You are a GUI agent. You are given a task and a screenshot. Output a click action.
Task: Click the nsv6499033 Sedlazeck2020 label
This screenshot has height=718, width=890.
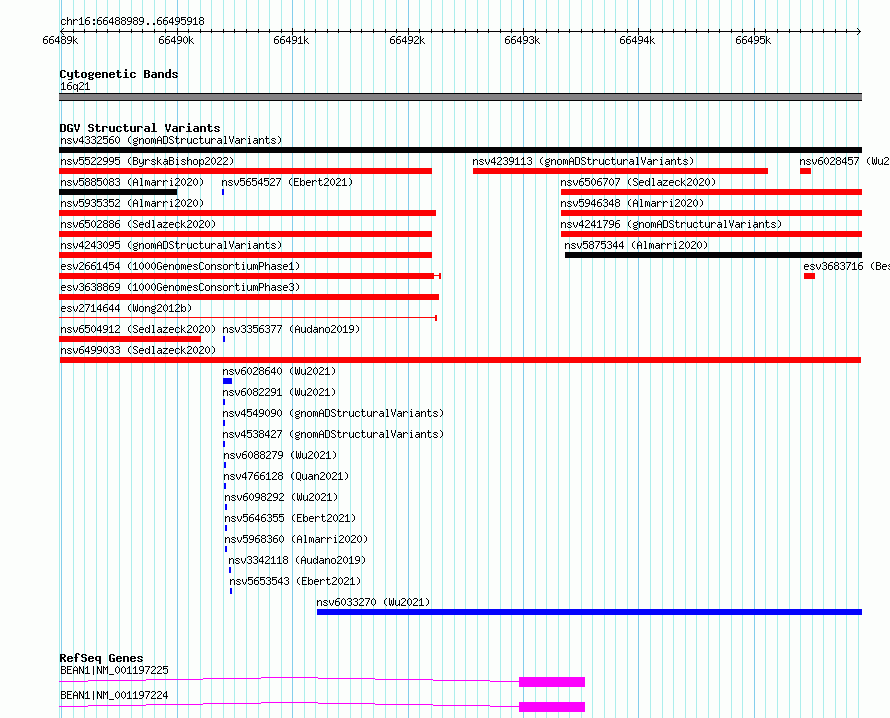coord(138,350)
